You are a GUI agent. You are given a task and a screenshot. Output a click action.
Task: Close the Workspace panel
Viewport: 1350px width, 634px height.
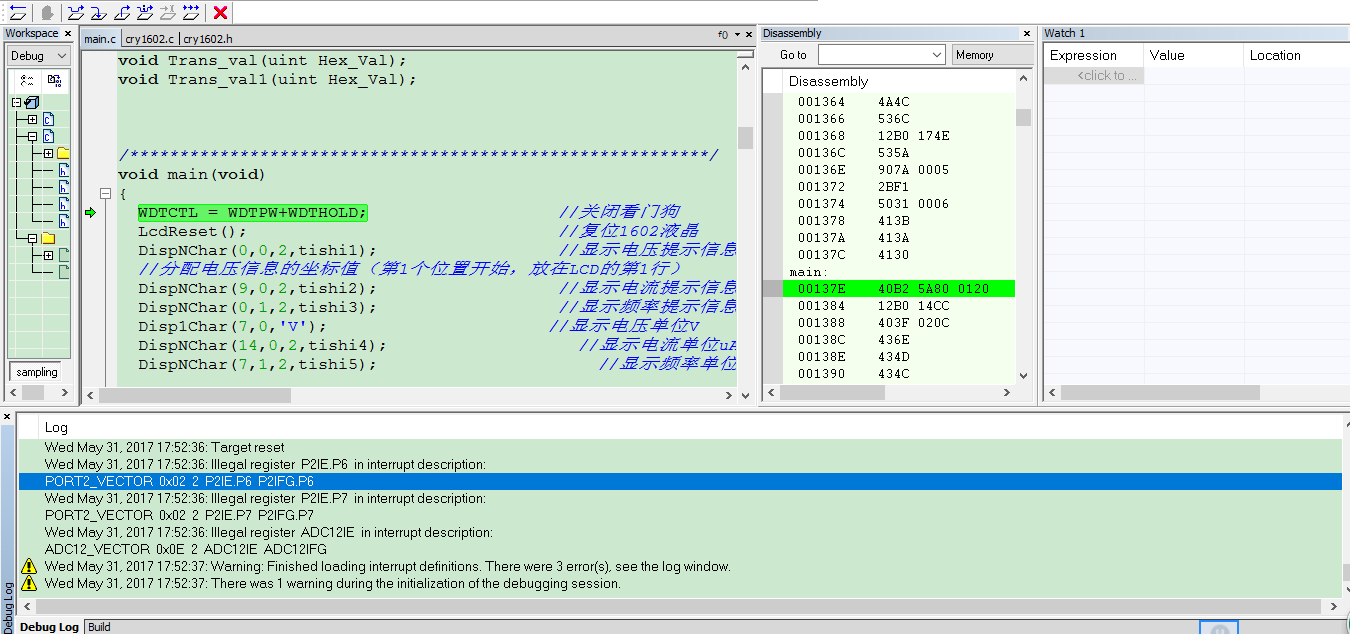click(68, 33)
